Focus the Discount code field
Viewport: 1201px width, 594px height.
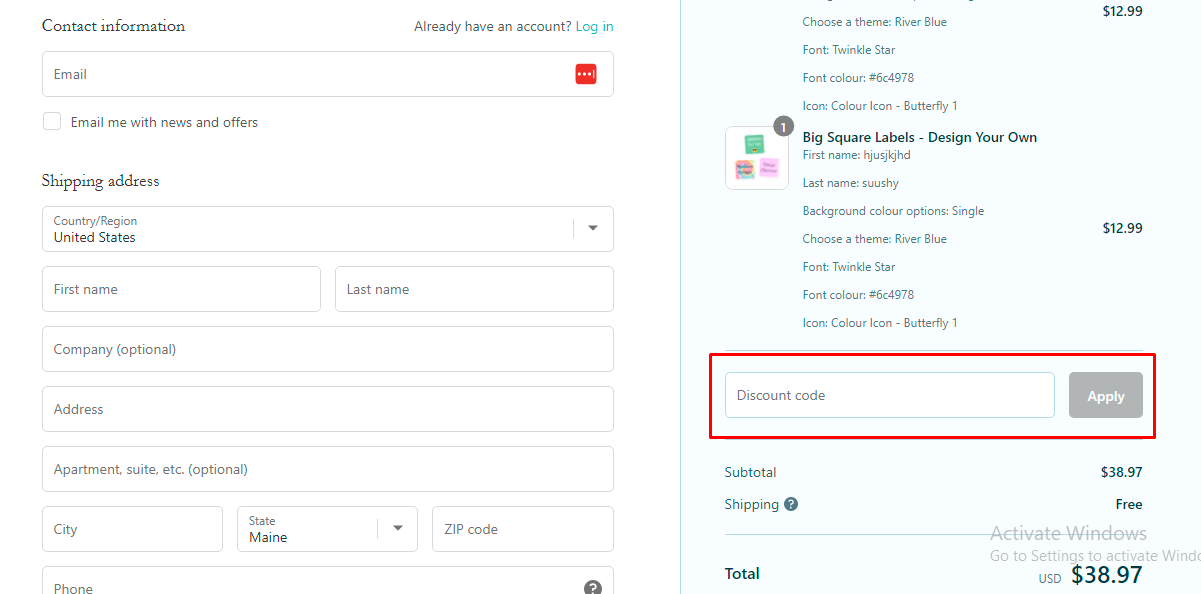[890, 395]
